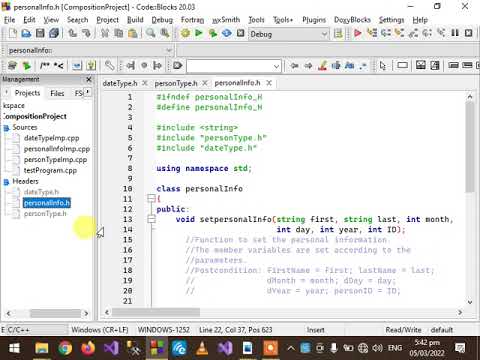The height and width of the screenshot is (360, 480).
Task: Open Find with the magnifier icon
Action: point(151,33)
